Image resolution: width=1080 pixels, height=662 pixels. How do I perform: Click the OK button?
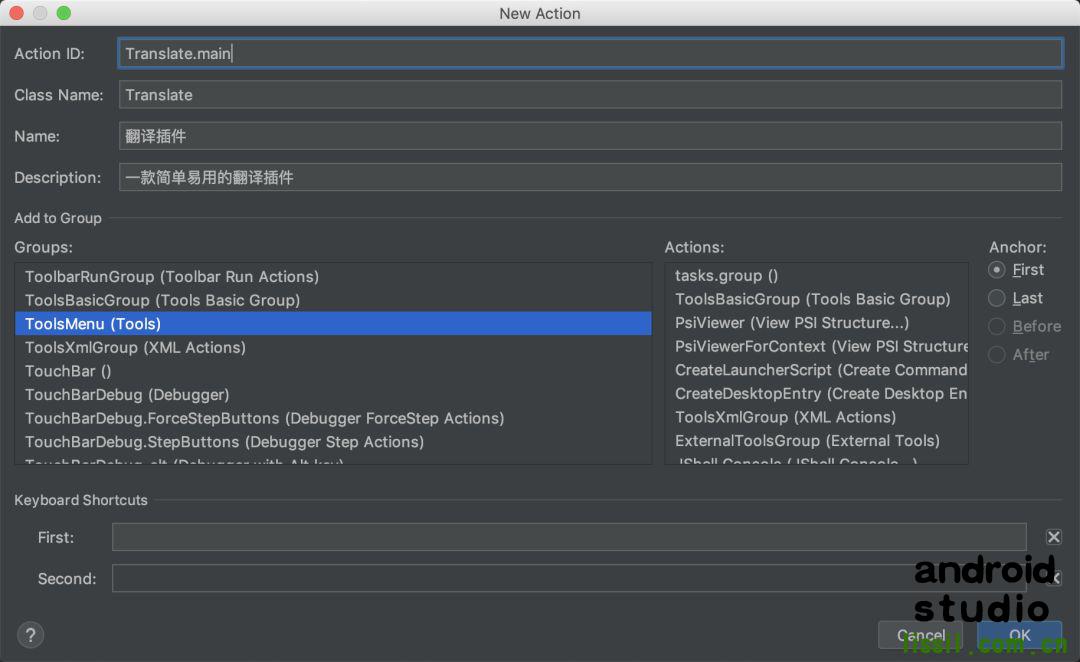pyautogui.click(x=1019, y=634)
